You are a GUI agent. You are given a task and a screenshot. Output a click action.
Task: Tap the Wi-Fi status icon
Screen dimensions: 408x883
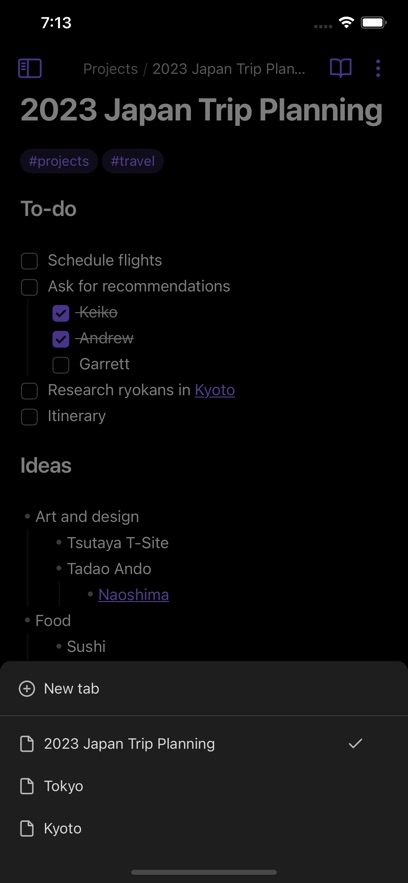tap(346, 23)
